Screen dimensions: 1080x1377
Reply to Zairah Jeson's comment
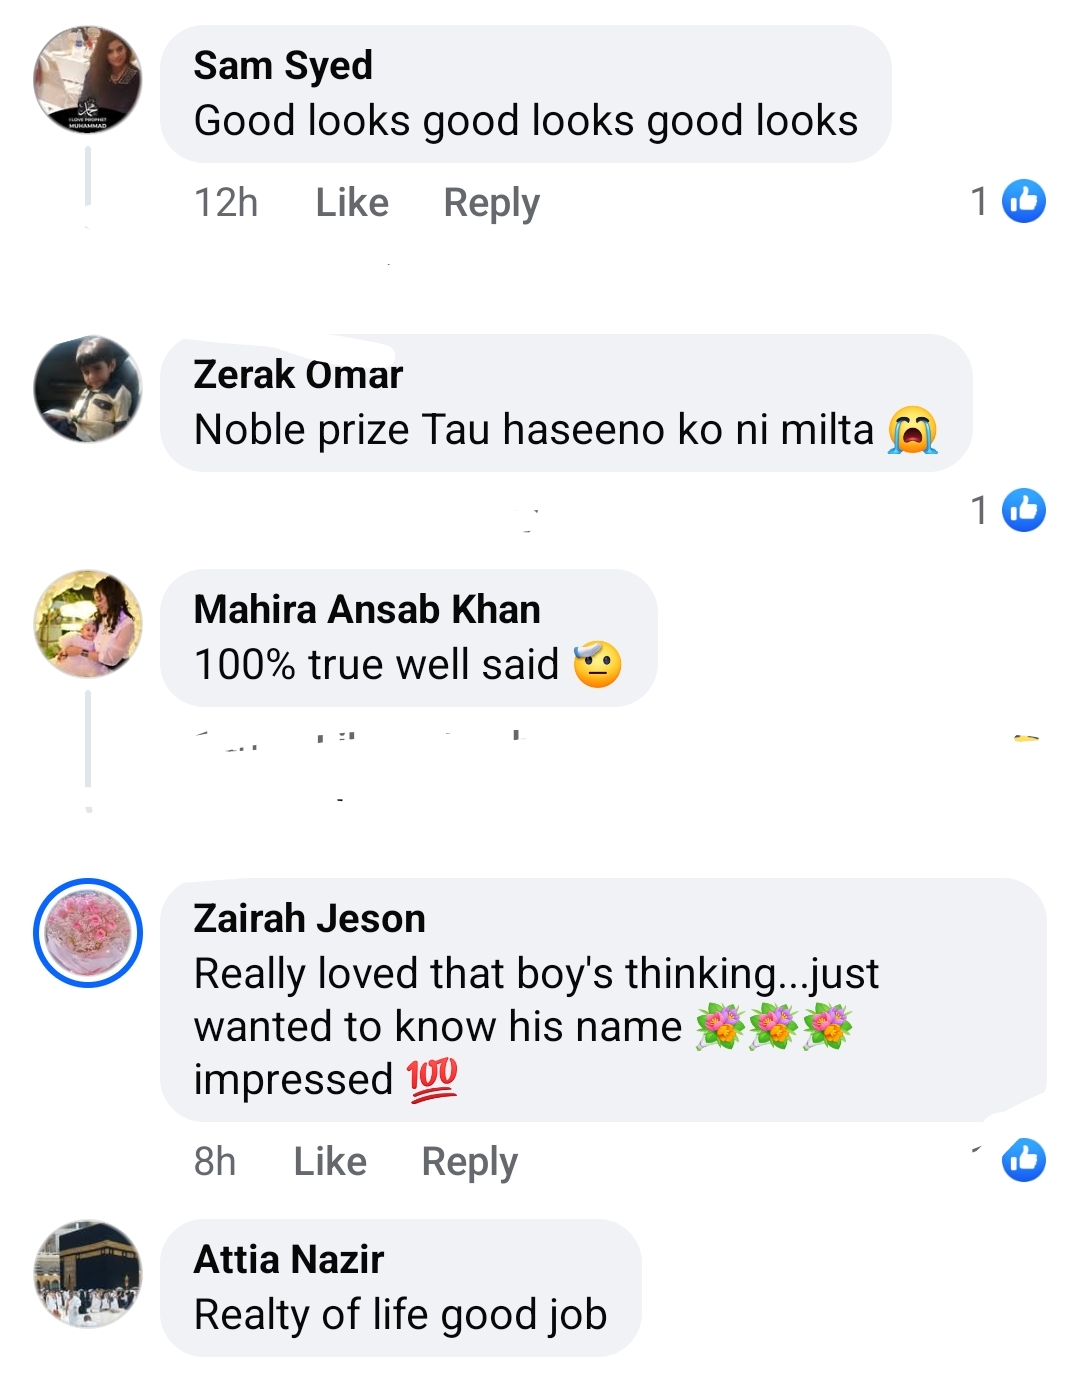pos(469,1162)
